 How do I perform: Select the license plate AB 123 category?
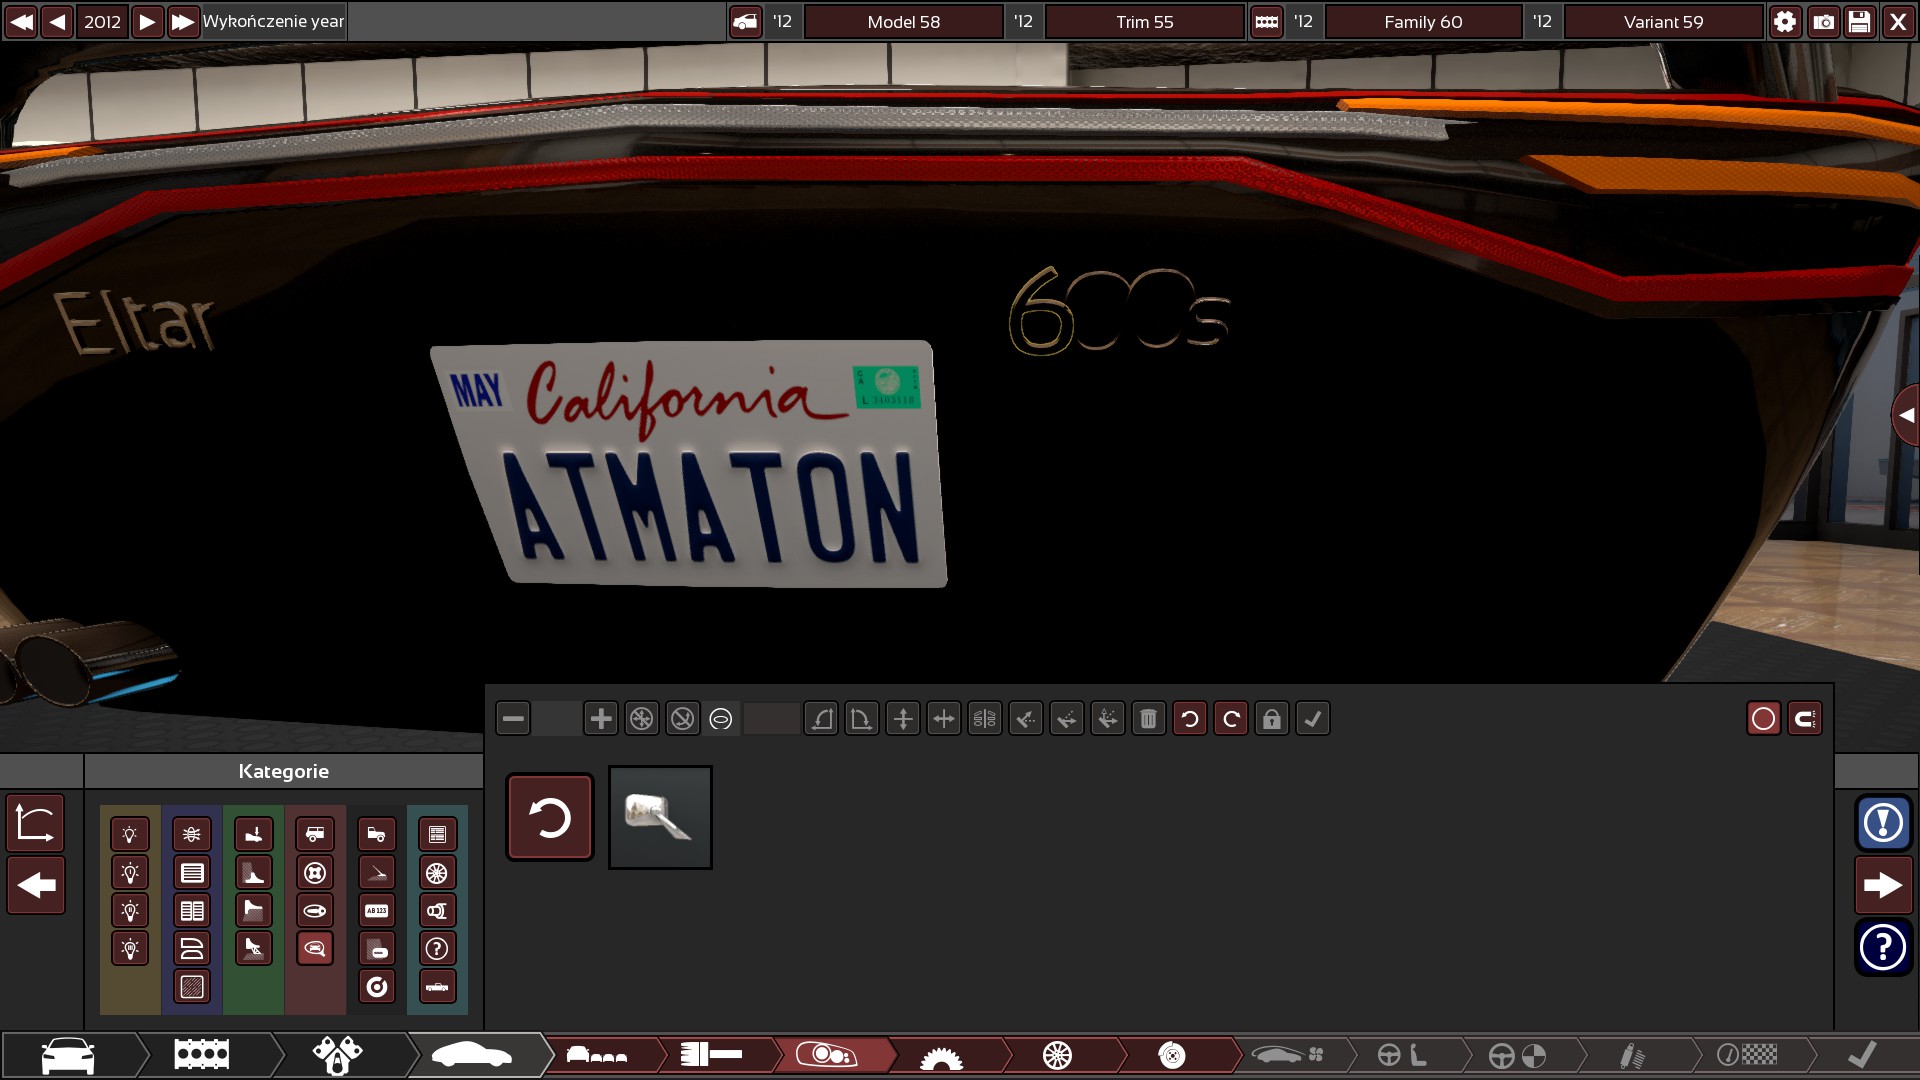377,910
